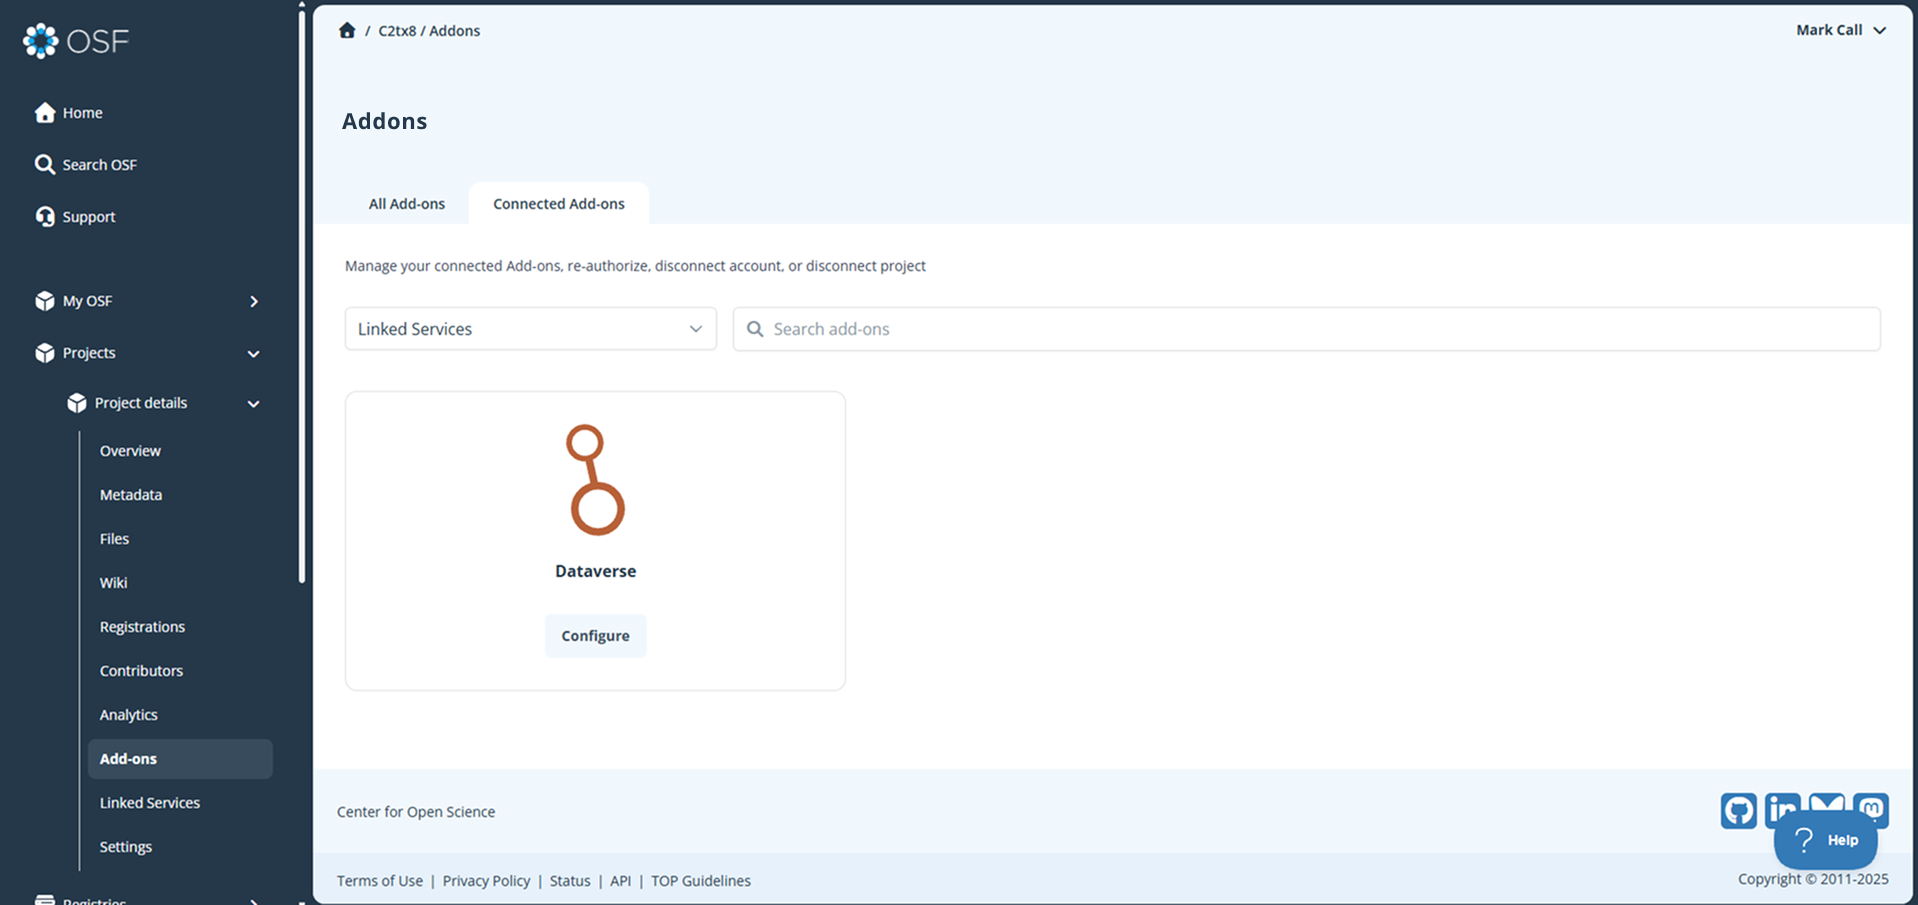
Task: Open the GitHub icon in the footer
Action: pyautogui.click(x=1738, y=810)
